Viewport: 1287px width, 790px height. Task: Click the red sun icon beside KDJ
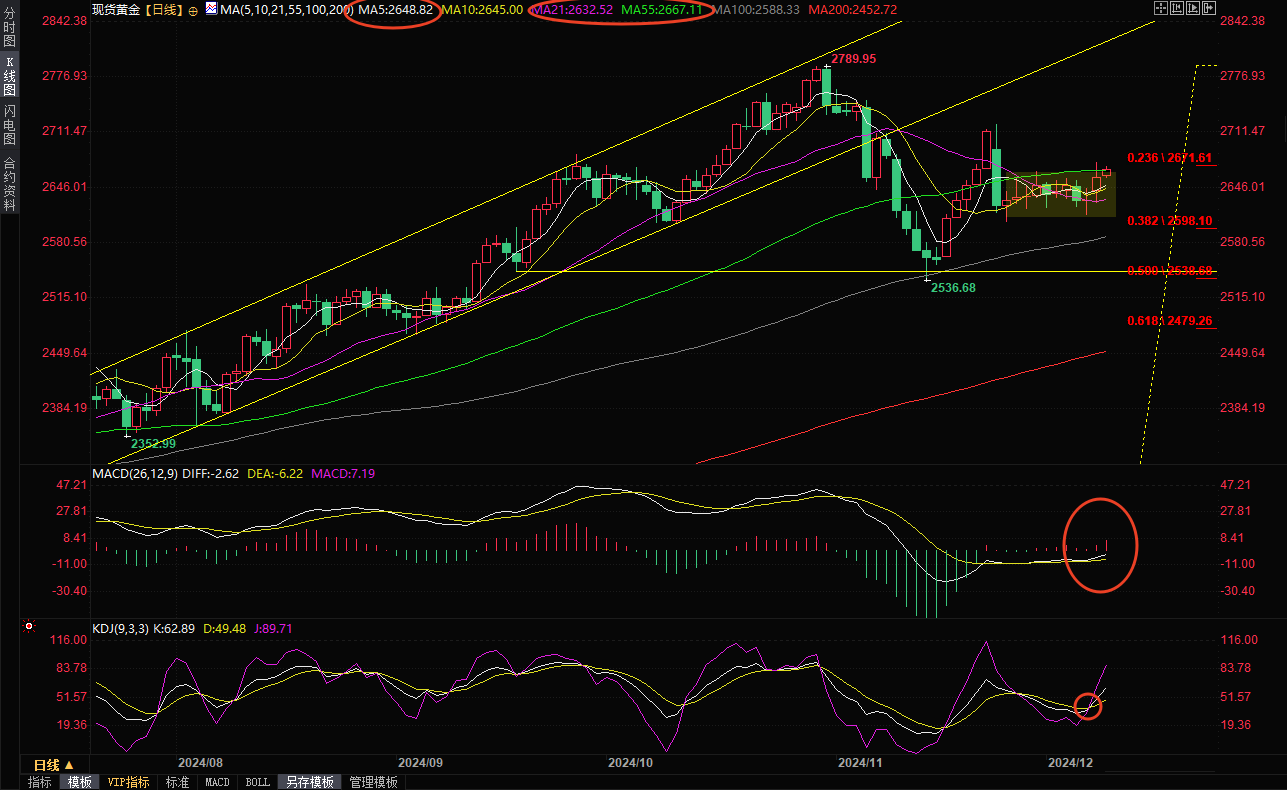[28, 628]
